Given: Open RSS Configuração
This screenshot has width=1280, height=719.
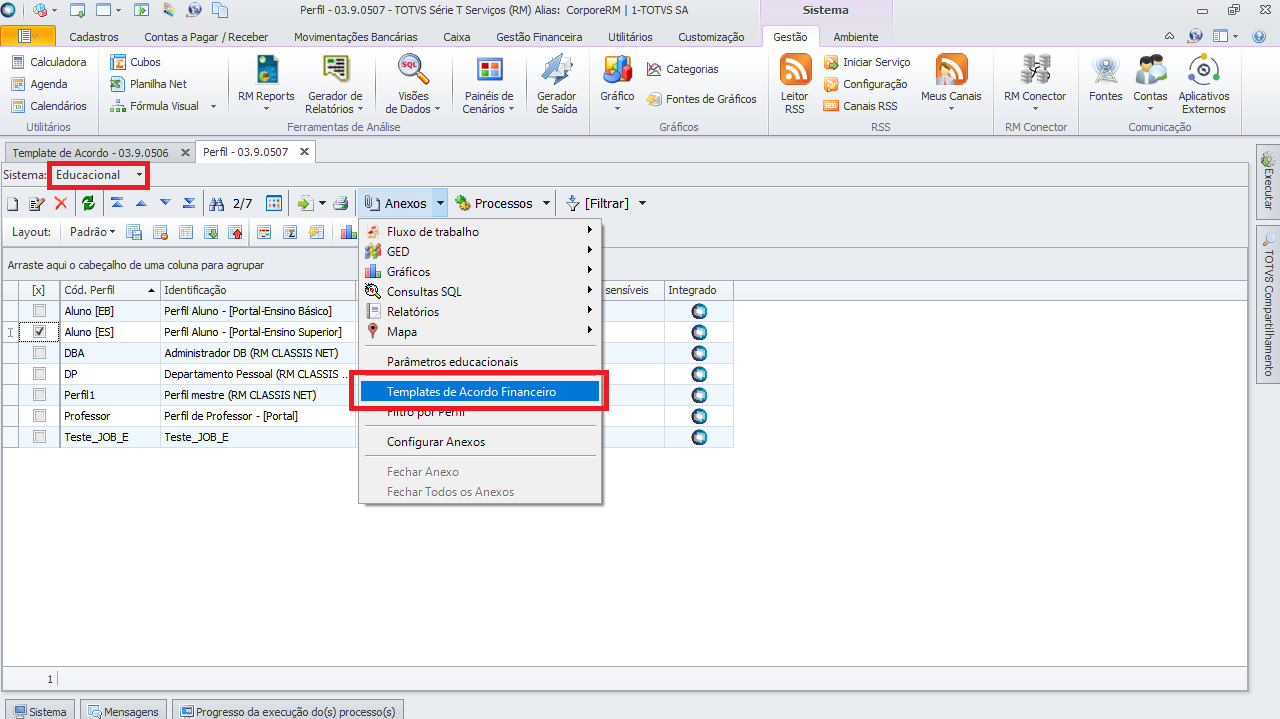Looking at the screenshot, I should coord(866,84).
